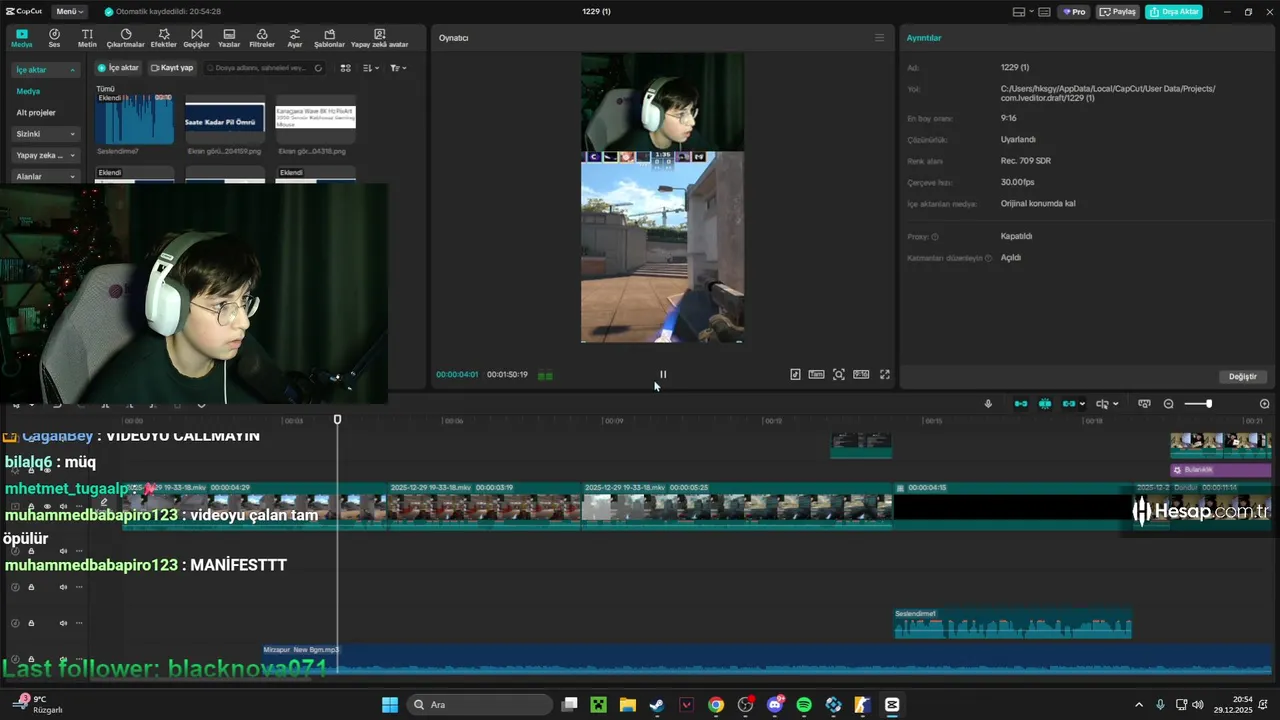1280x720 pixels.
Task: Open the media filter dropdown
Action: [397, 68]
